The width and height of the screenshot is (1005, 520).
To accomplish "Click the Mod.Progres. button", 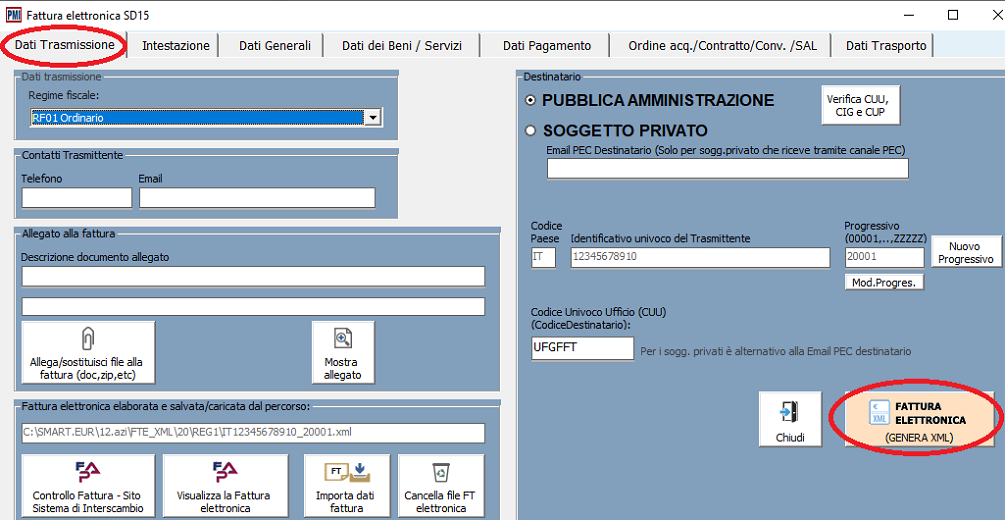I will [x=884, y=282].
